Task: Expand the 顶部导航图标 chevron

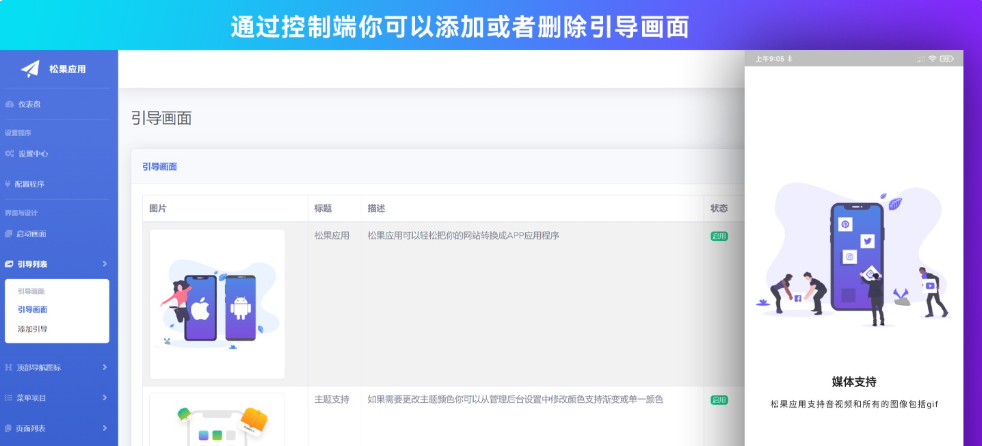Action: click(x=104, y=368)
